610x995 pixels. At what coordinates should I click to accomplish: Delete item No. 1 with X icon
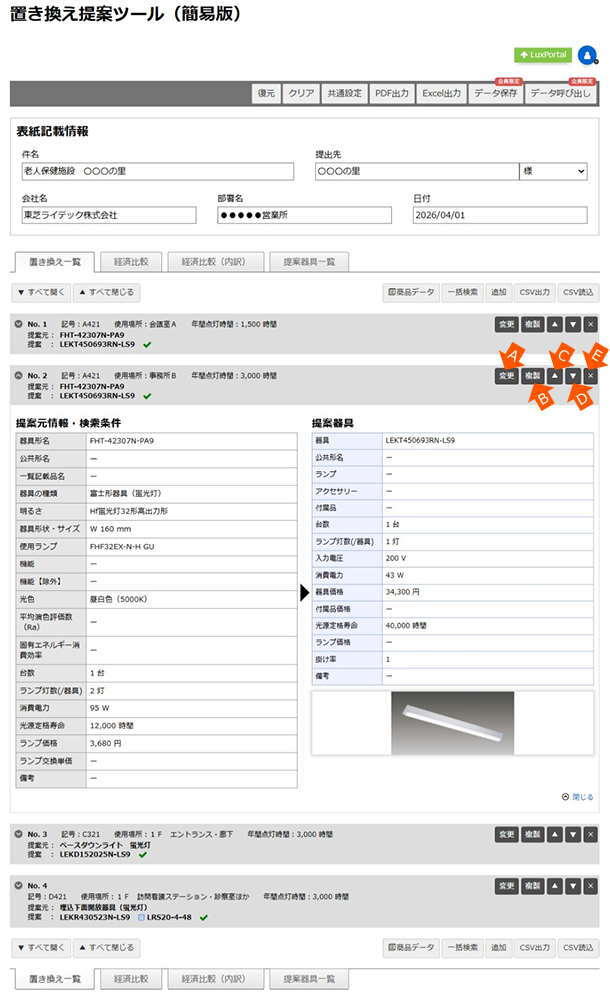coord(590,325)
